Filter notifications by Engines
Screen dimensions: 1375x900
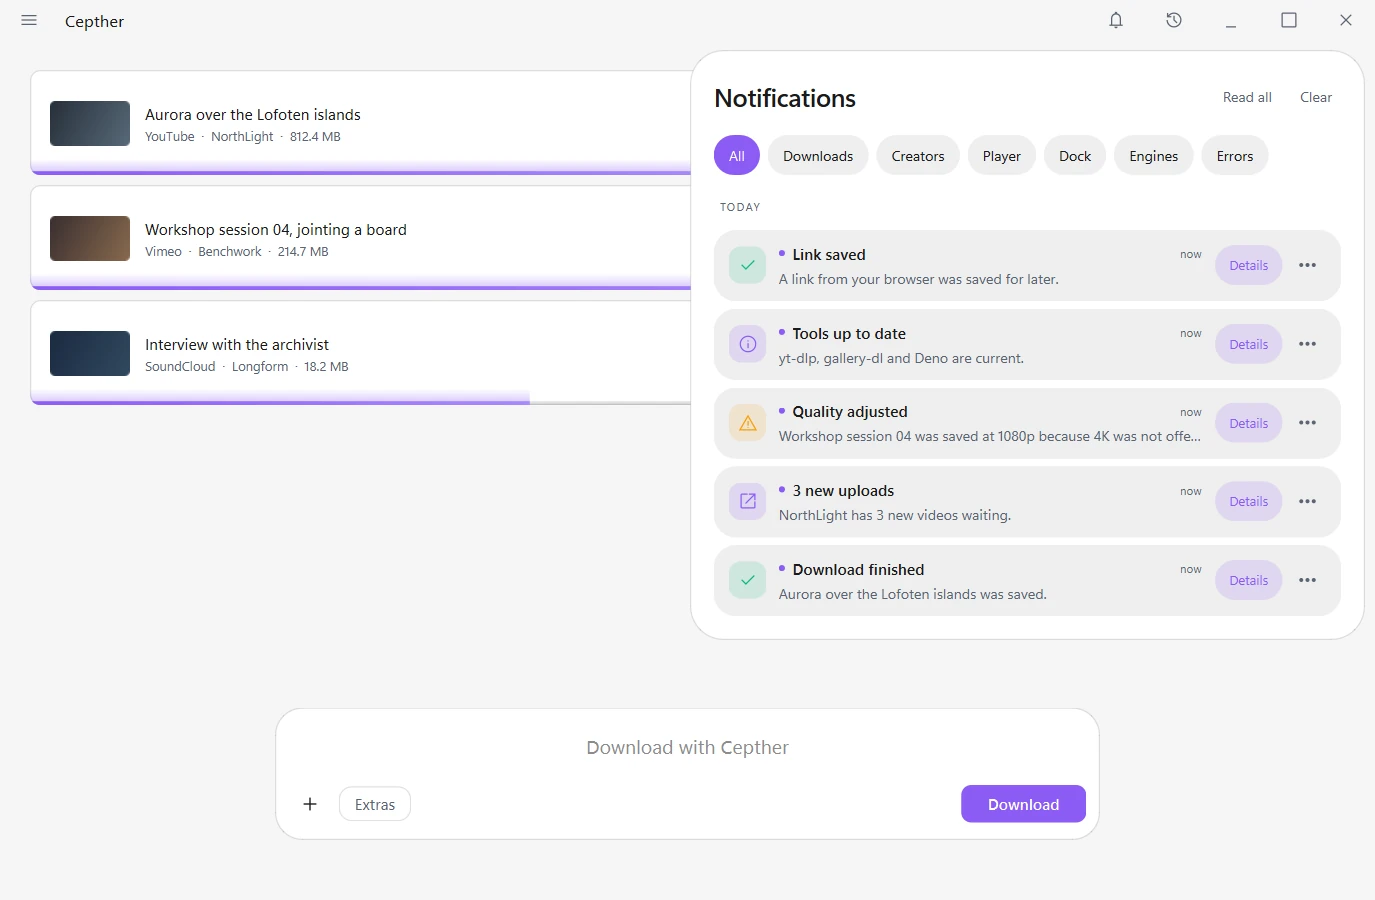click(1154, 156)
